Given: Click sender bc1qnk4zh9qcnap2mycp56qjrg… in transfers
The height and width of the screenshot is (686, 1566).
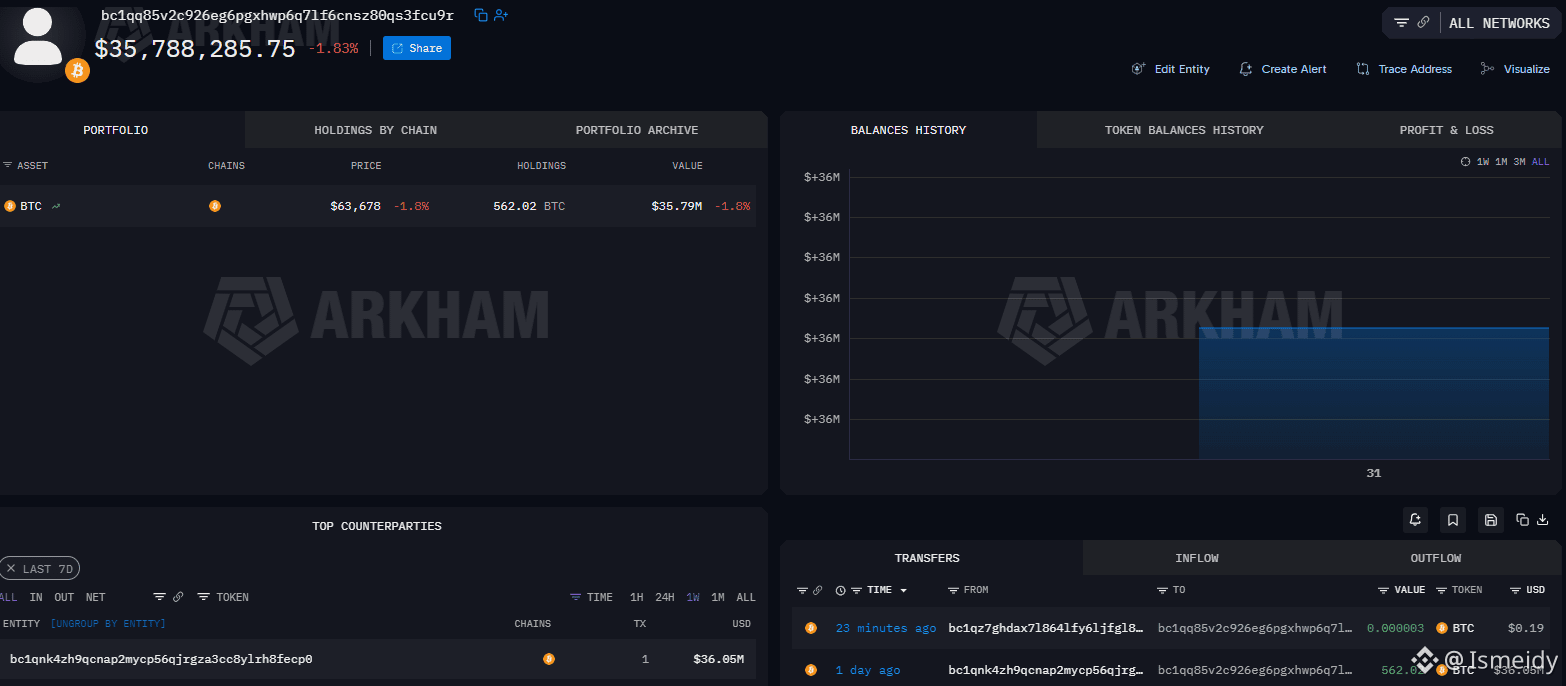Looking at the screenshot, I should [1045, 670].
